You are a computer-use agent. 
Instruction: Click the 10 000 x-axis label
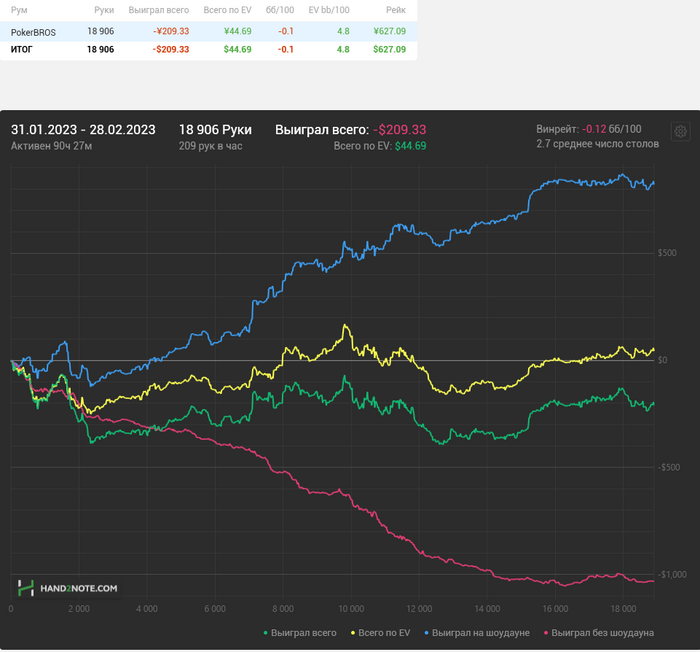(351, 609)
